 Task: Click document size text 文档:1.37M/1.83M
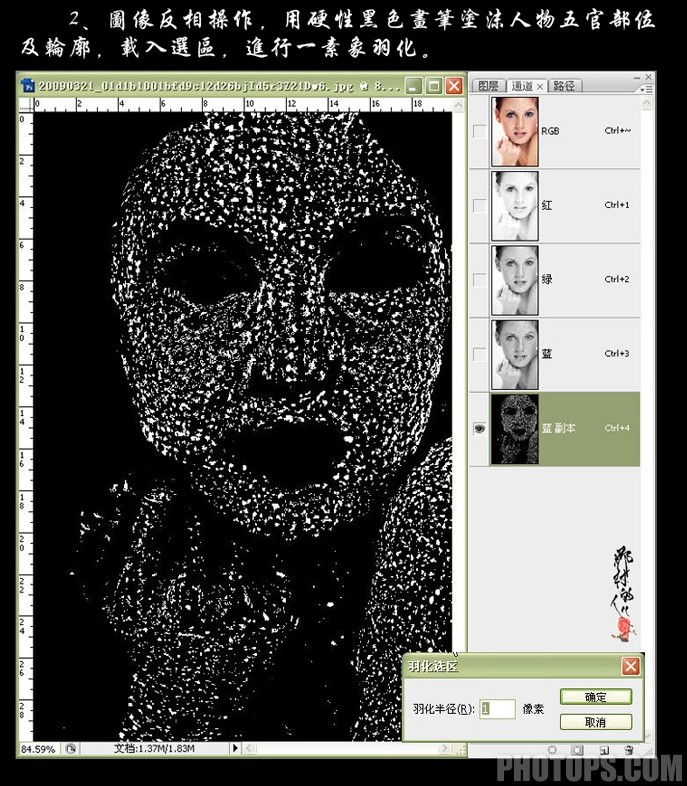tap(154, 748)
